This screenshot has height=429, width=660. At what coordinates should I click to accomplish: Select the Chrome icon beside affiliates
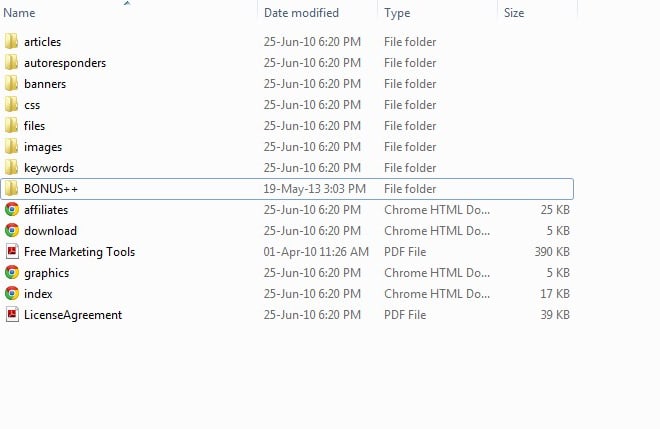pos(12,209)
